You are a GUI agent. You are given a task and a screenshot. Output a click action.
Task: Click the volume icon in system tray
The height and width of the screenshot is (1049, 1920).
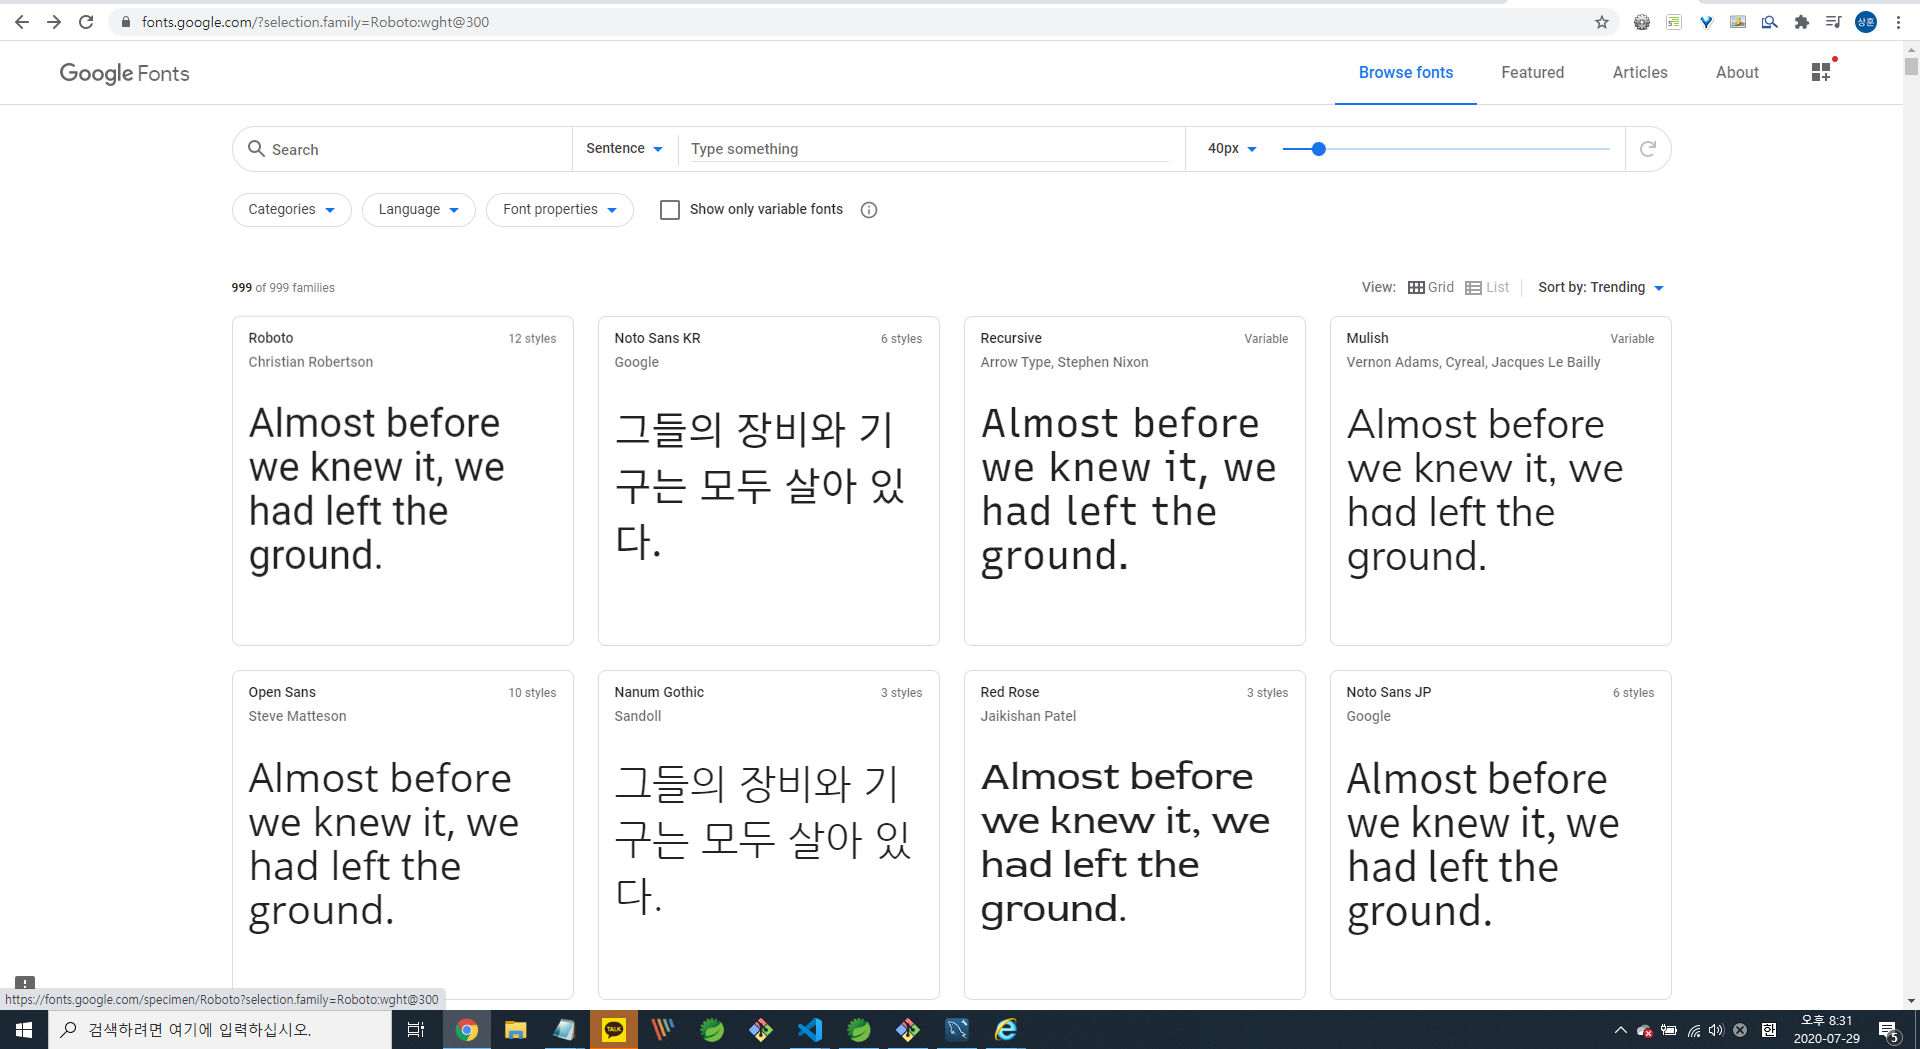click(x=1716, y=1030)
